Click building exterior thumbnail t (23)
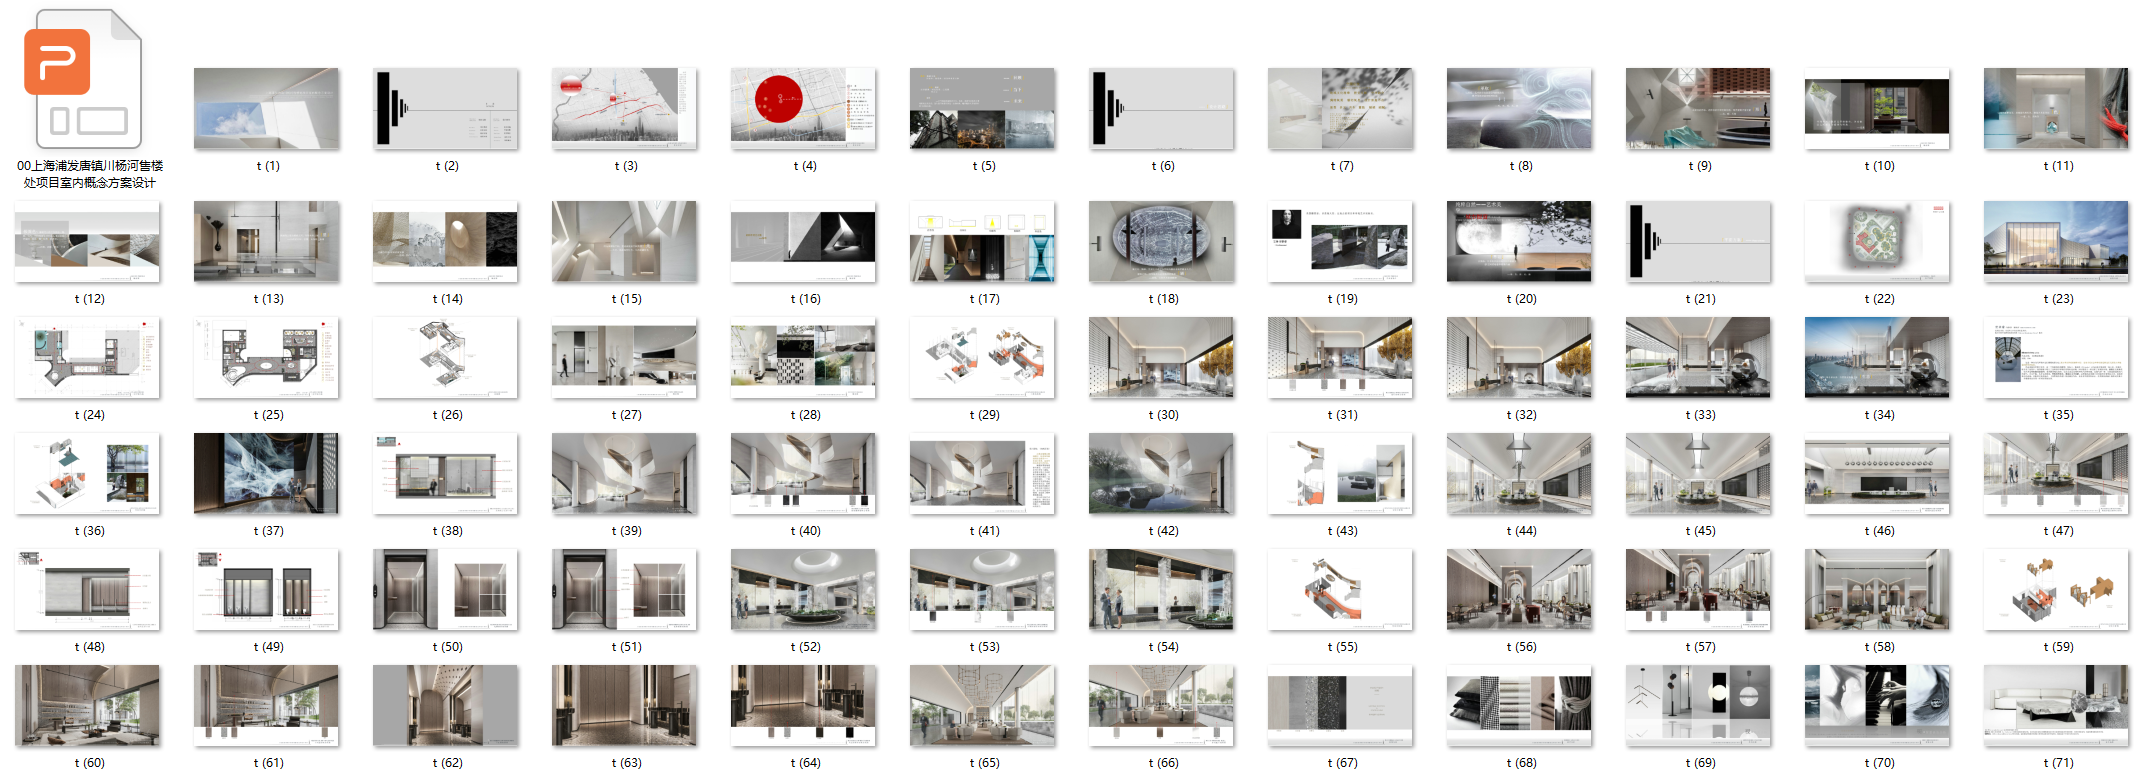This screenshot has height=776, width=2151. tap(2056, 242)
